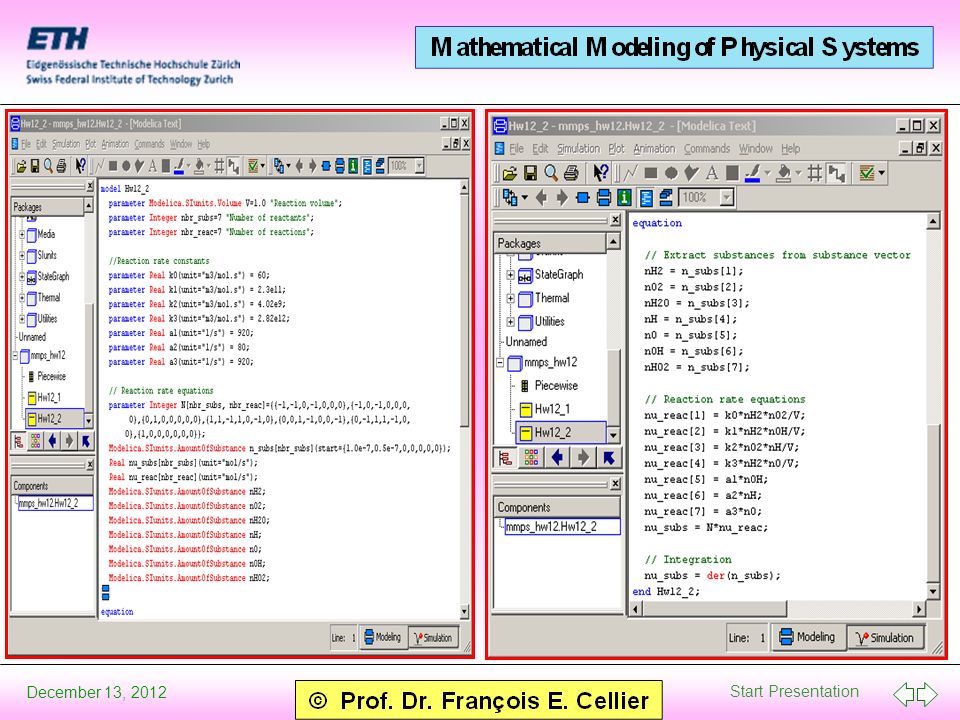
Task: Click the Check model checkmark in right window
Action: click(x=866, y=174)
